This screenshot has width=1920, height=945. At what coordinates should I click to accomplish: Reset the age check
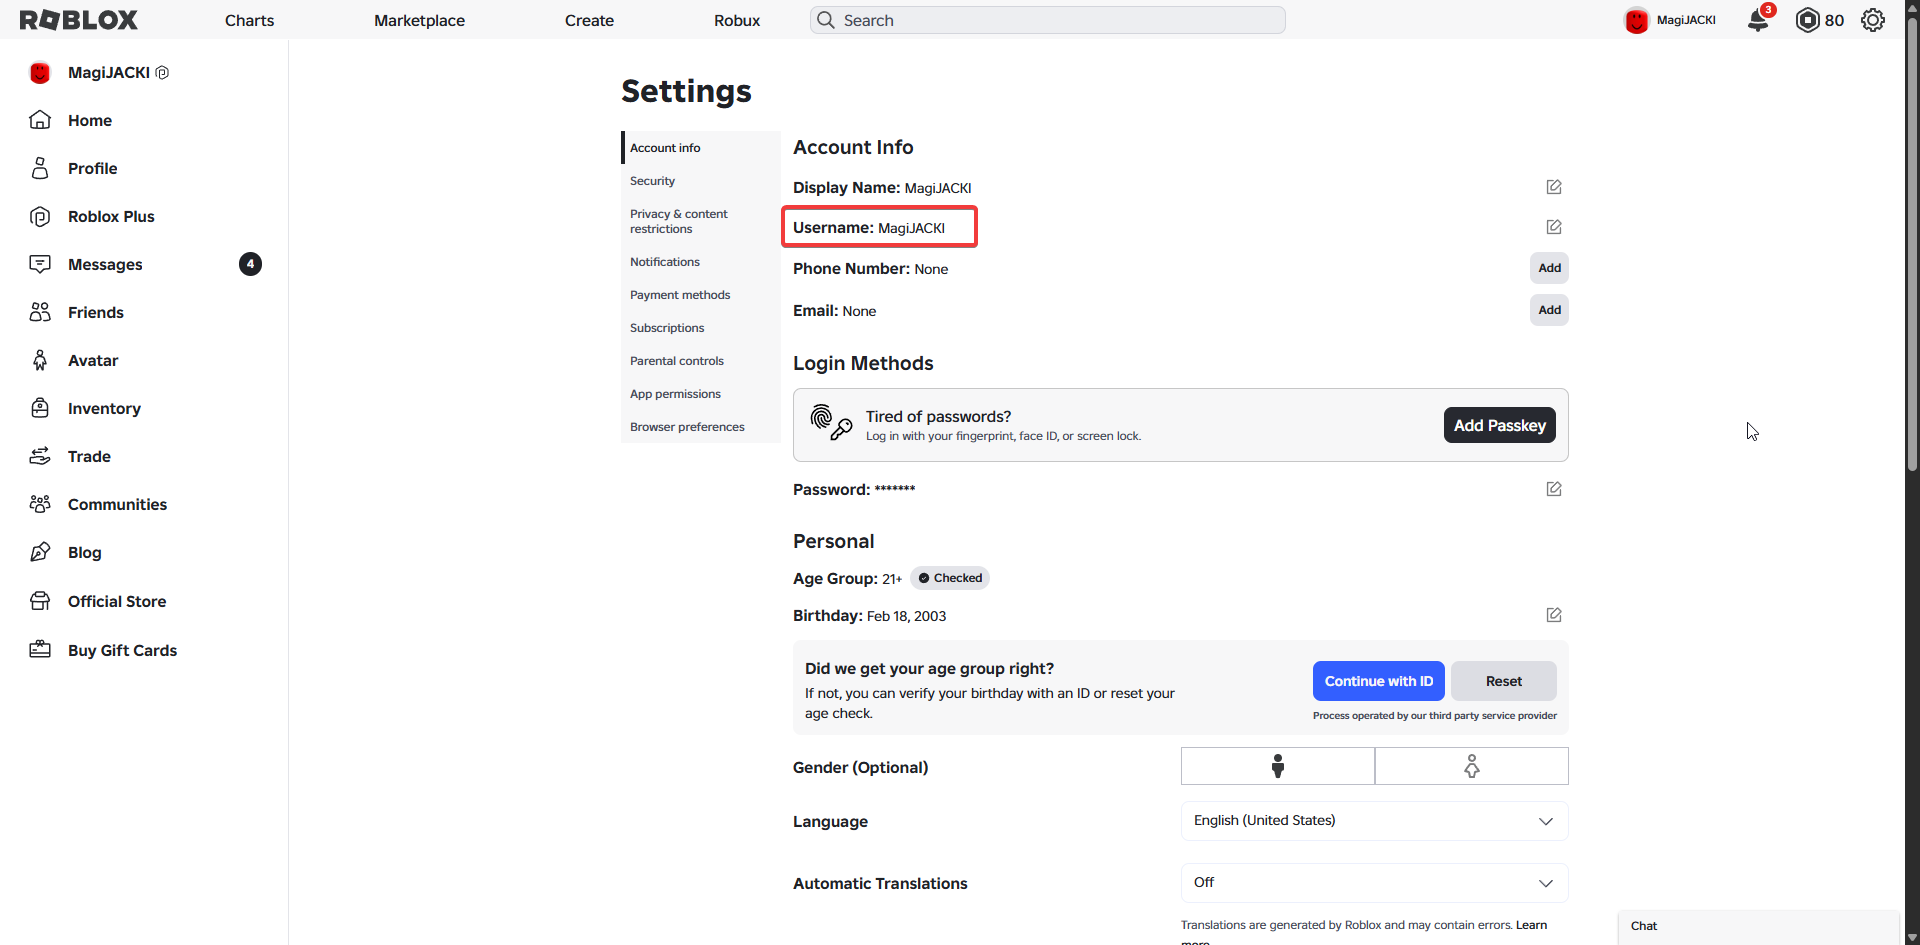[x=1504, y=681]
